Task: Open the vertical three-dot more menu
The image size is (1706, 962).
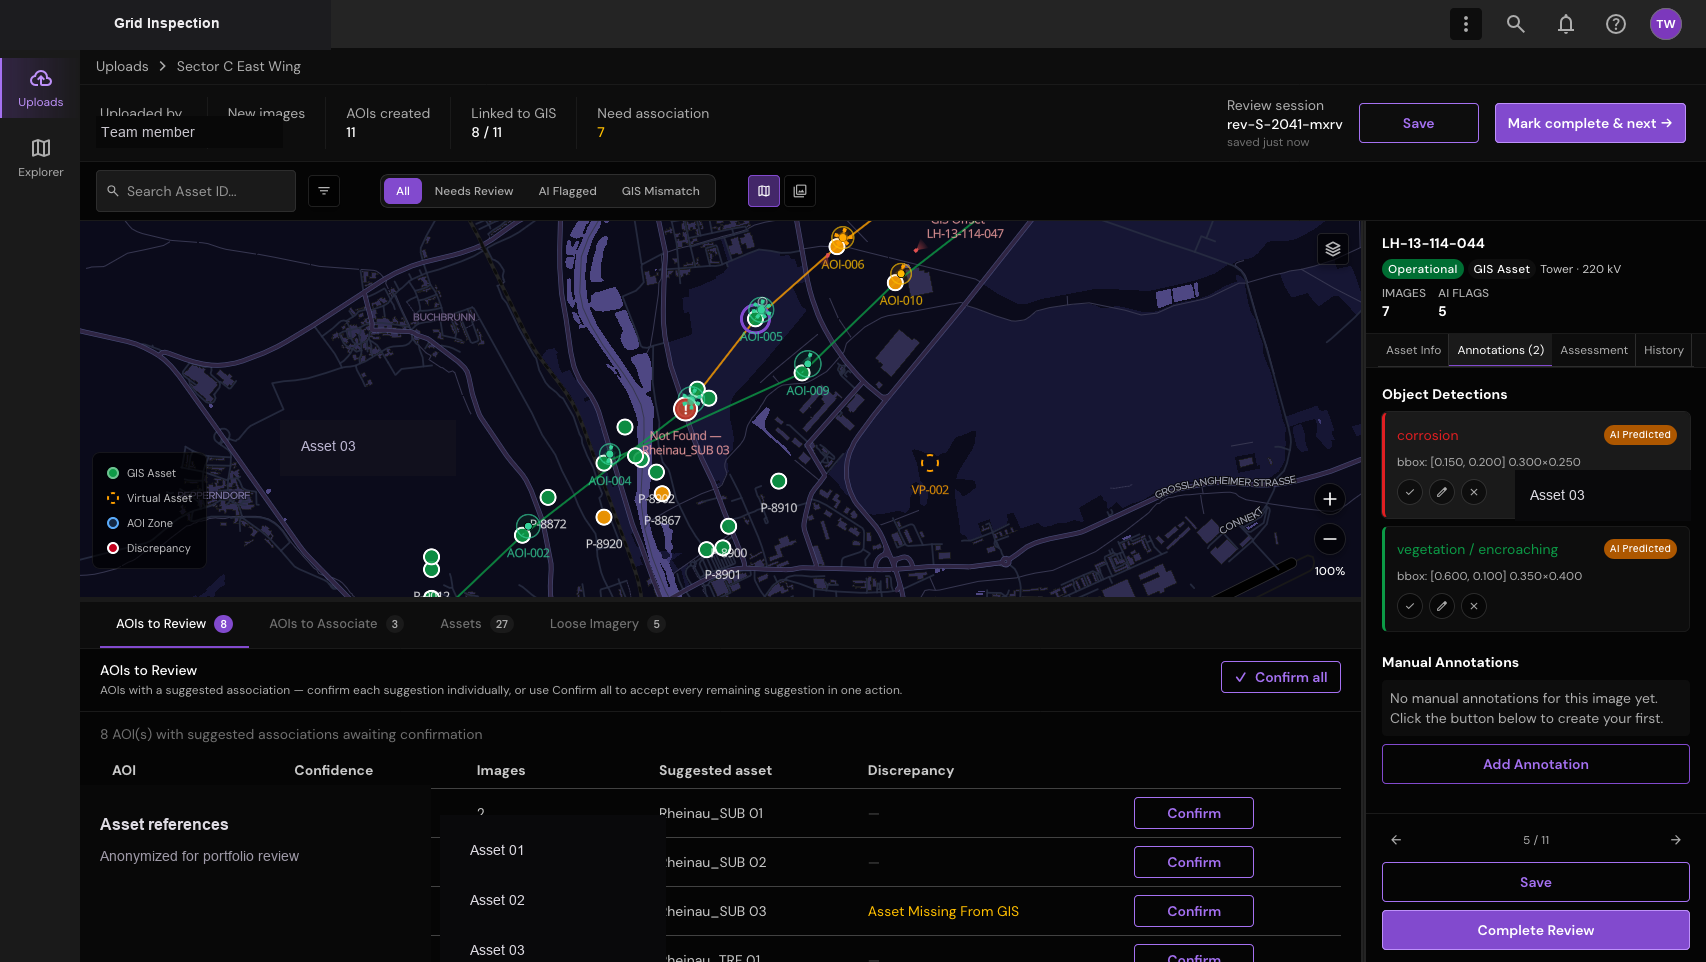Action: coord(1466,24)
